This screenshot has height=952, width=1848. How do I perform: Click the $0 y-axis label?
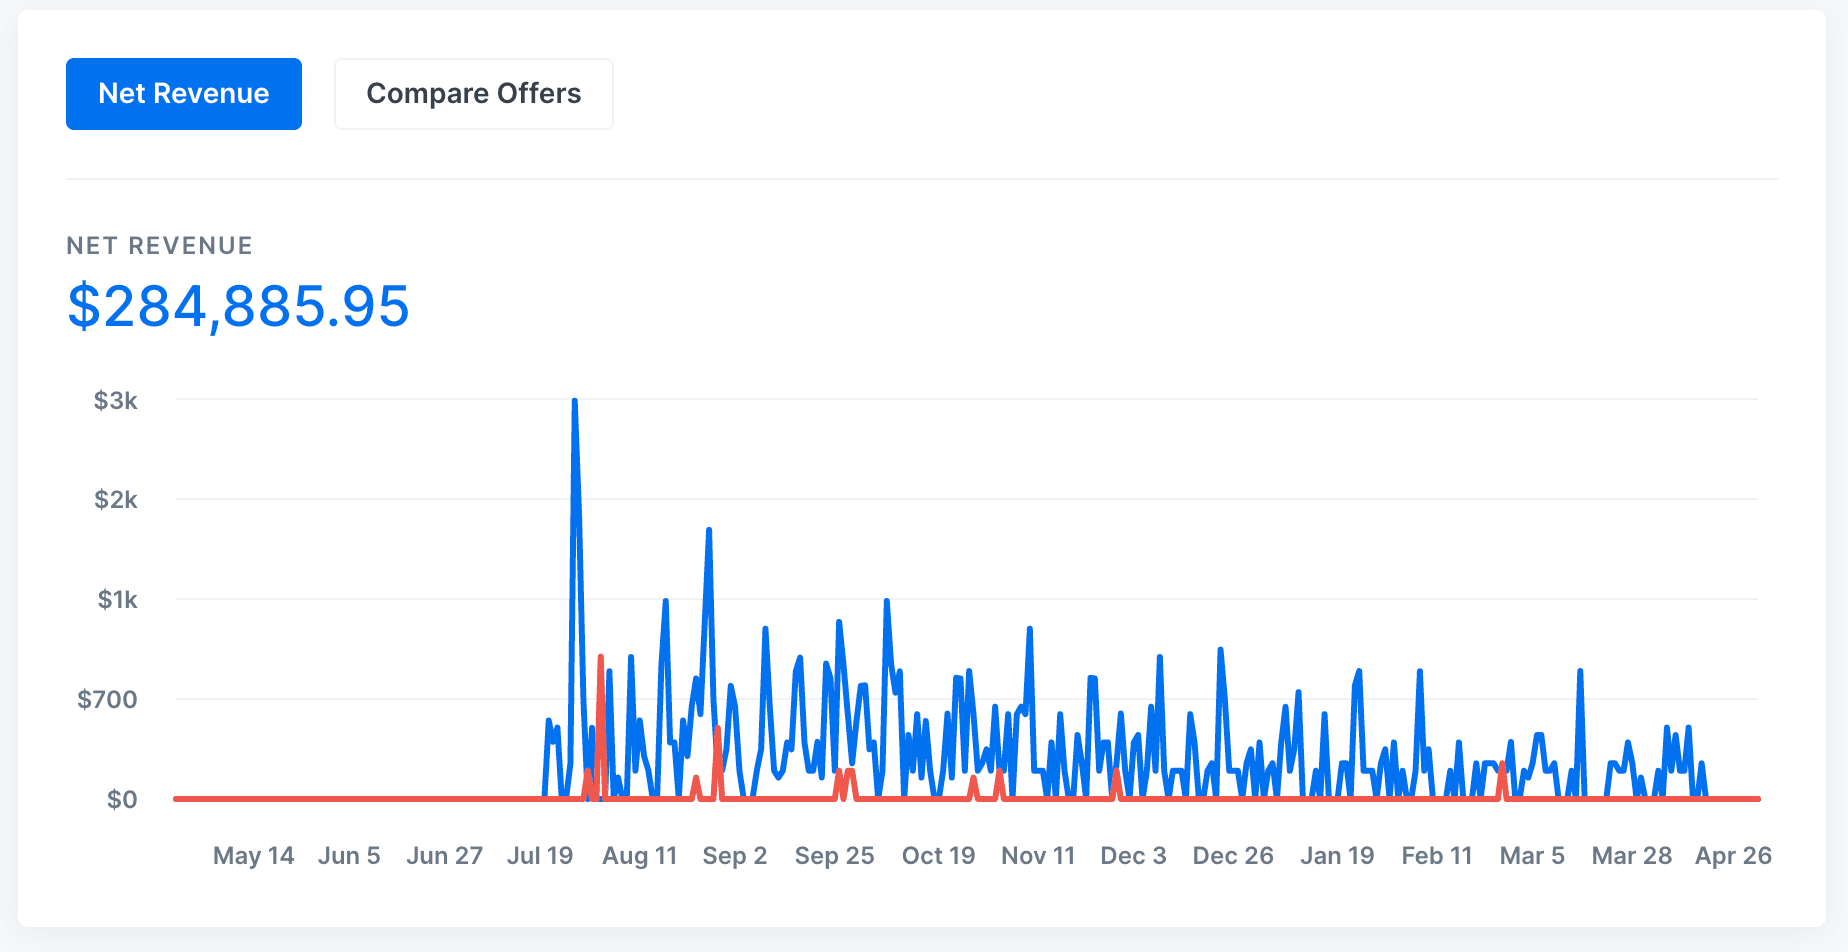pyautogui.click(x=122, y=800)
